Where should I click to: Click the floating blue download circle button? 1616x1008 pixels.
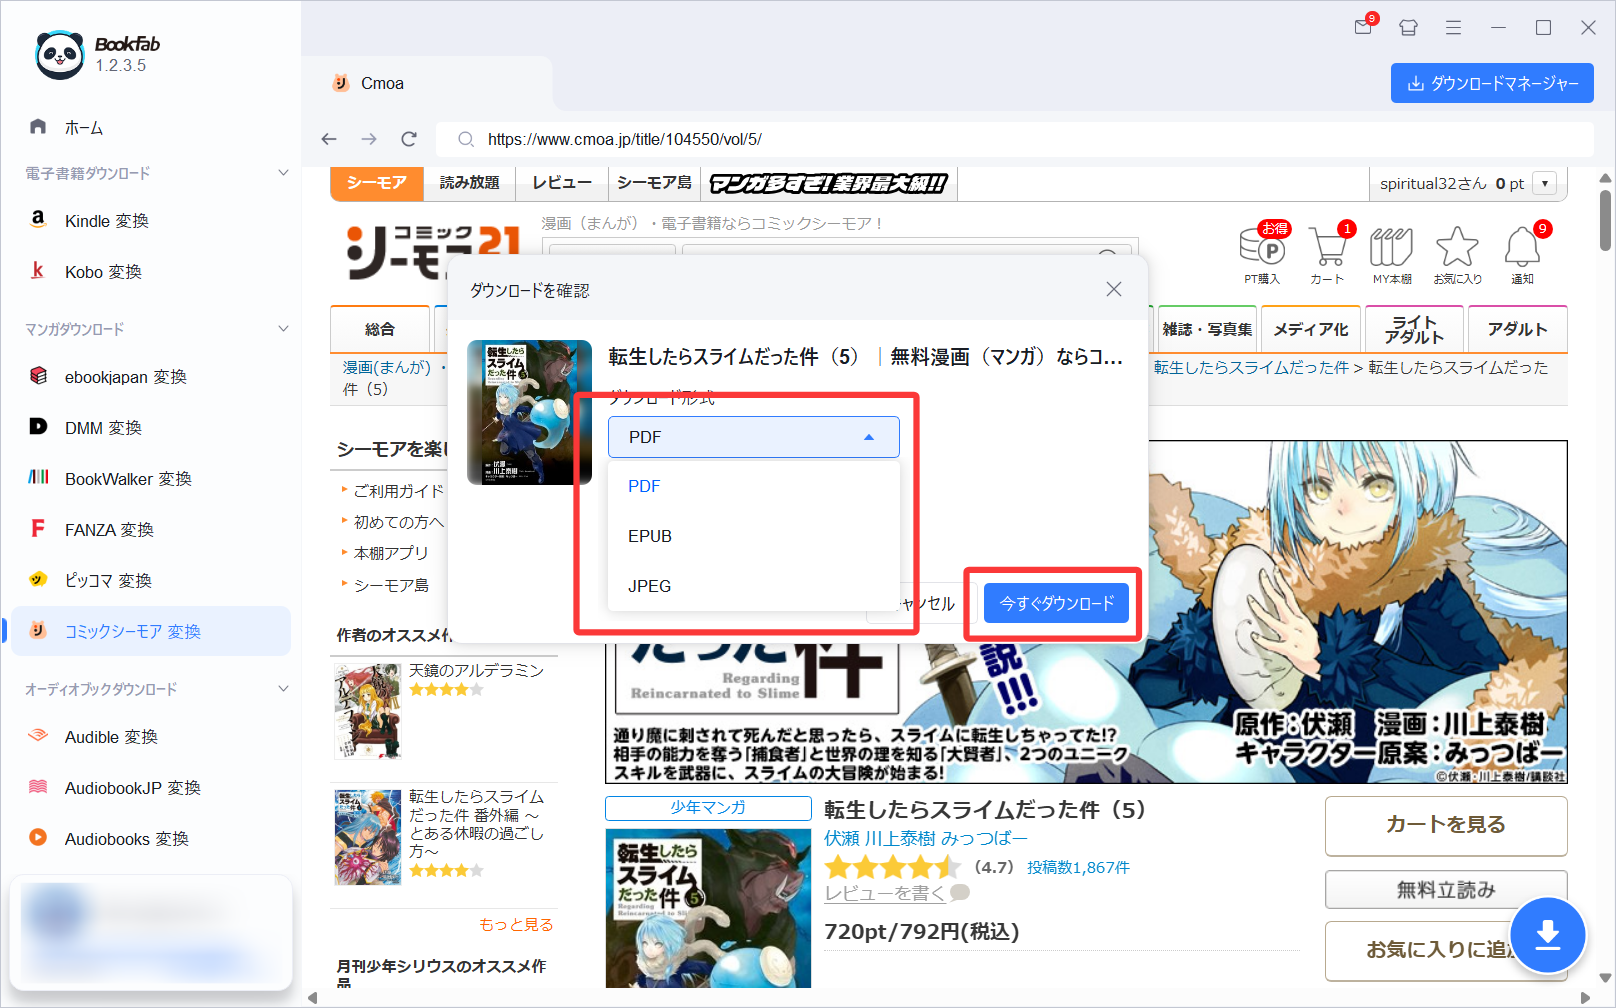click(x=1548, y=935)
